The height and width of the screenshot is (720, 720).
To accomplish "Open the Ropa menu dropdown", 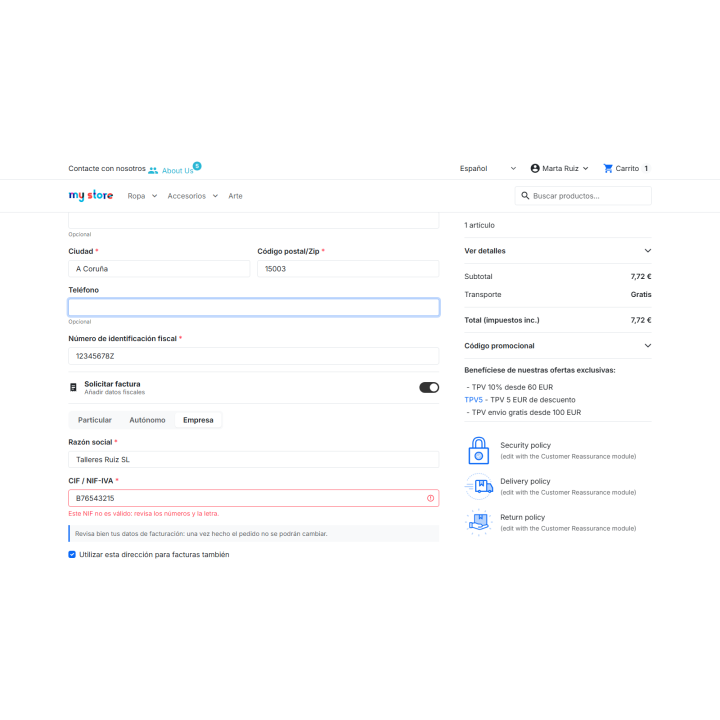I will pos(142,196).
